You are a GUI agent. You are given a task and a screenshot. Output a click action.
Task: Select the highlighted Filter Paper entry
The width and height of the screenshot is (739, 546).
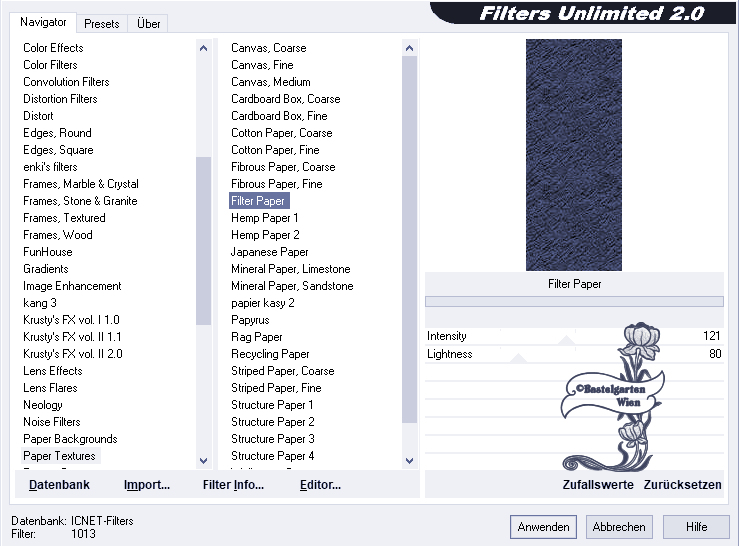(x=259, y=201)
